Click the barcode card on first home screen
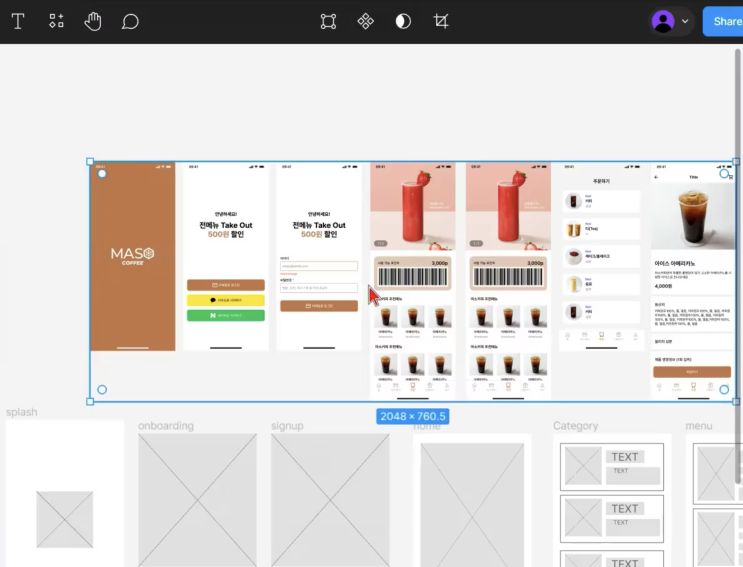This screenshot has width=743, height=567. (413, 273)
